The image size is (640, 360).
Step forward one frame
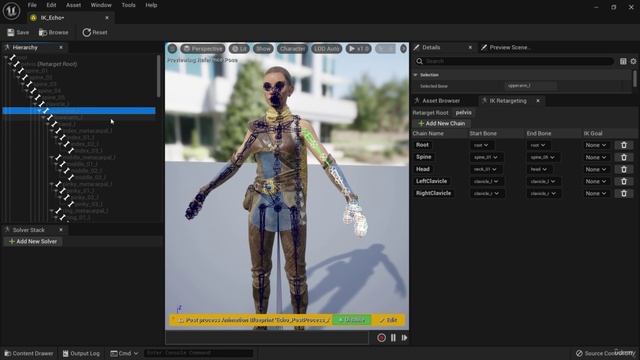pyautogui.click(x=404, y=338)
